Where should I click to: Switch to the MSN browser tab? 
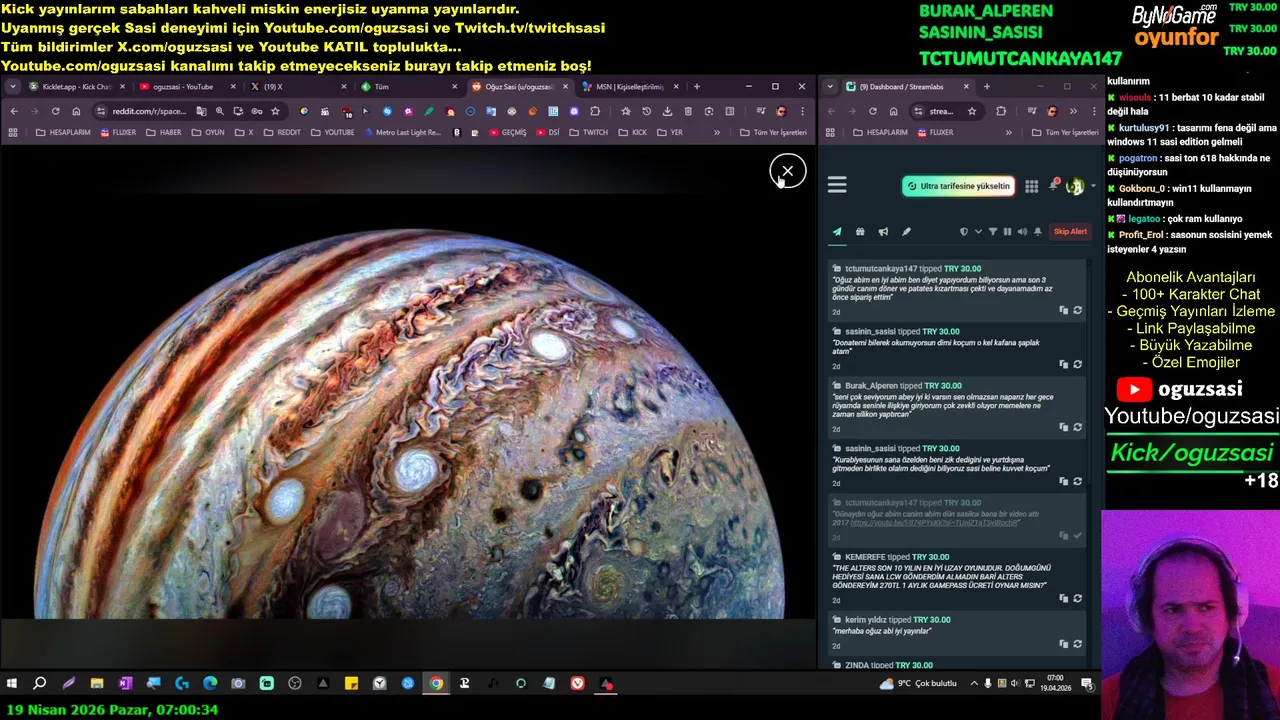click(630, 87)
